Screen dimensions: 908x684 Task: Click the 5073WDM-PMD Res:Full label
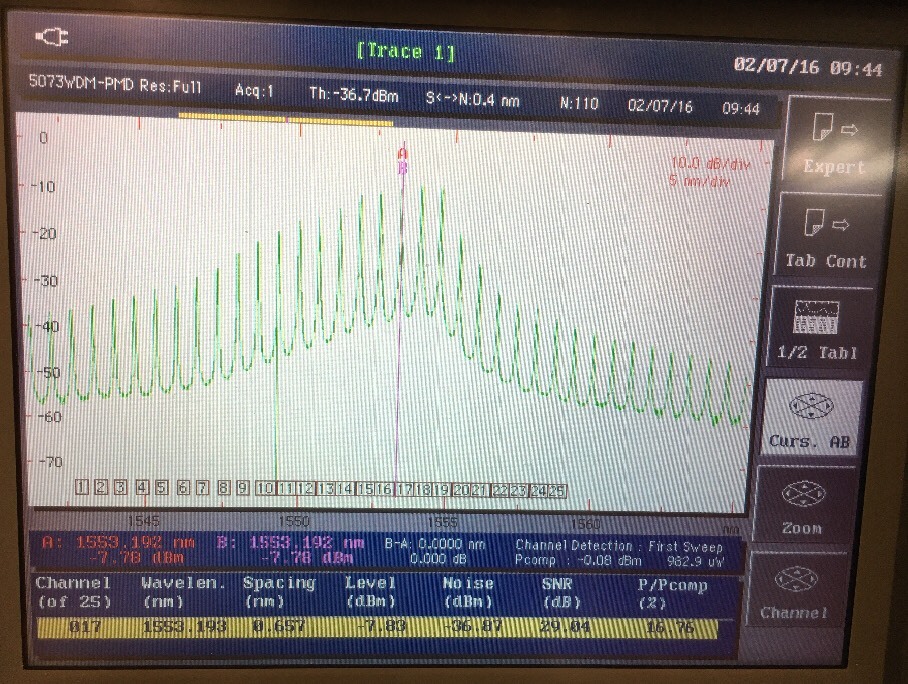click(x=115, y=85)
